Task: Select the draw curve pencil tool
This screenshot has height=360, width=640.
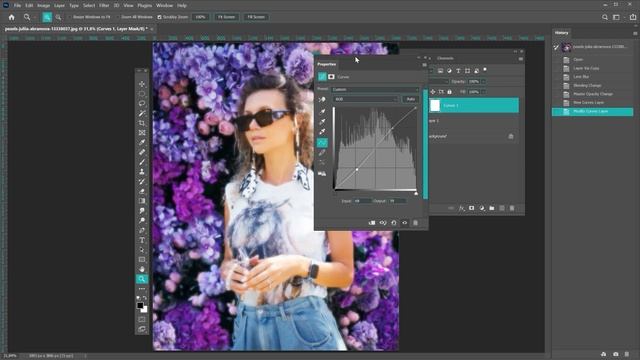Action: (x=322, y=153)
